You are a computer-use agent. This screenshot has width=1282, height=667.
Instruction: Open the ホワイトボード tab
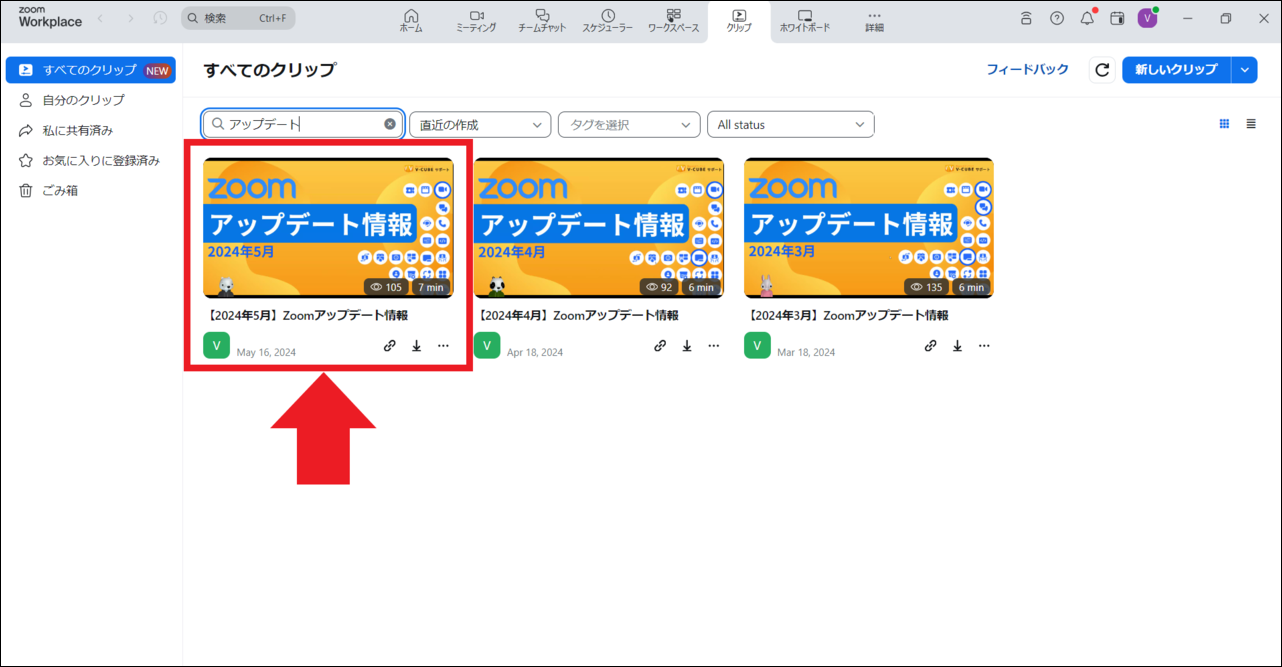click(805, 21)
